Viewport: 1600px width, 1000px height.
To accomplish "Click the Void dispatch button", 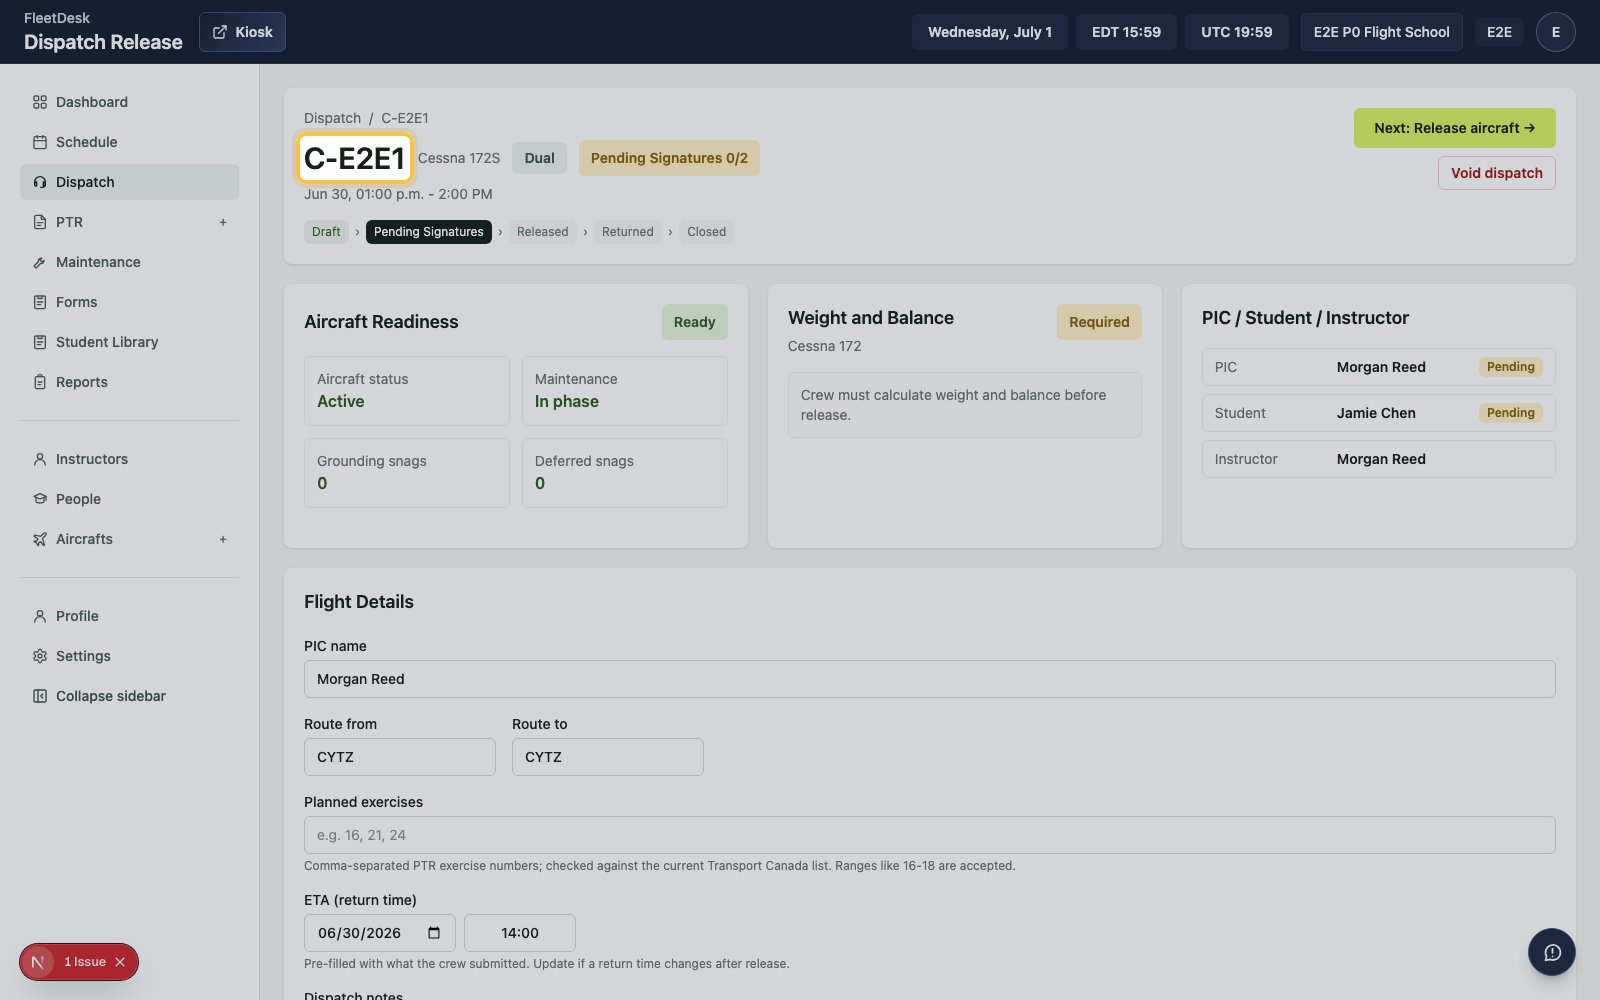I will tap(1496, 173).
